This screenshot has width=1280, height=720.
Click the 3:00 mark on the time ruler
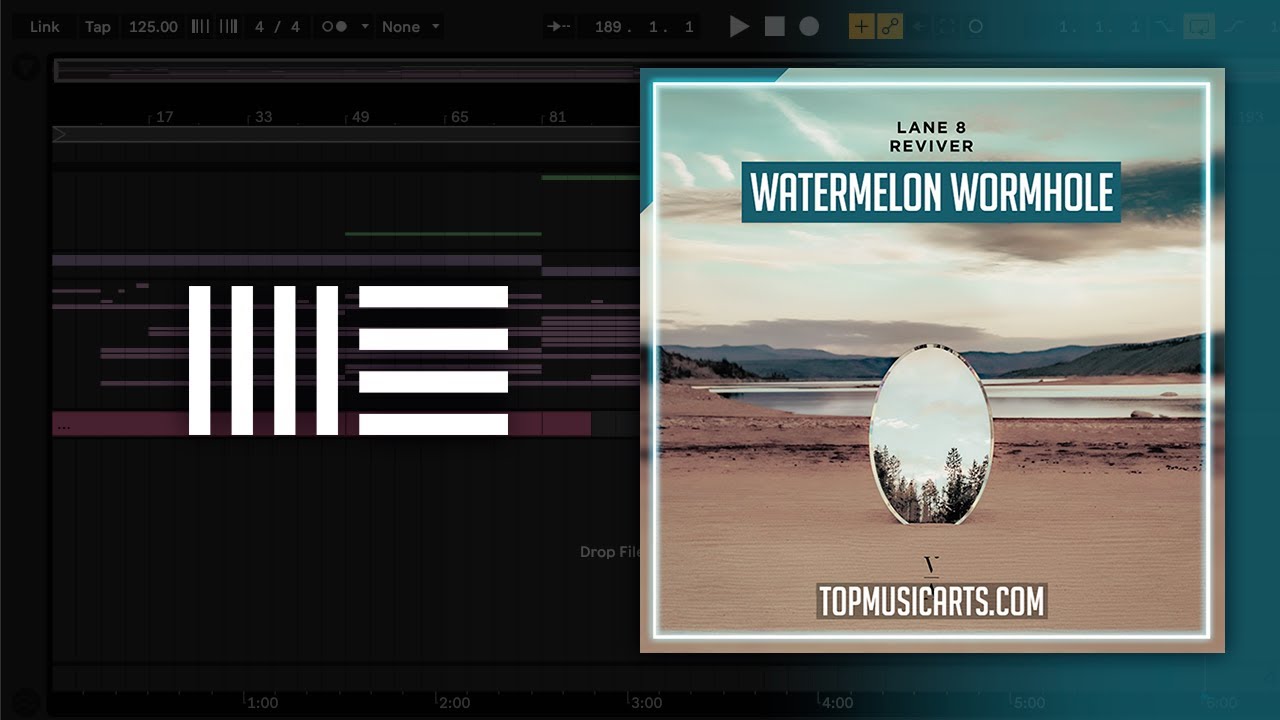(x=646, y=703)
